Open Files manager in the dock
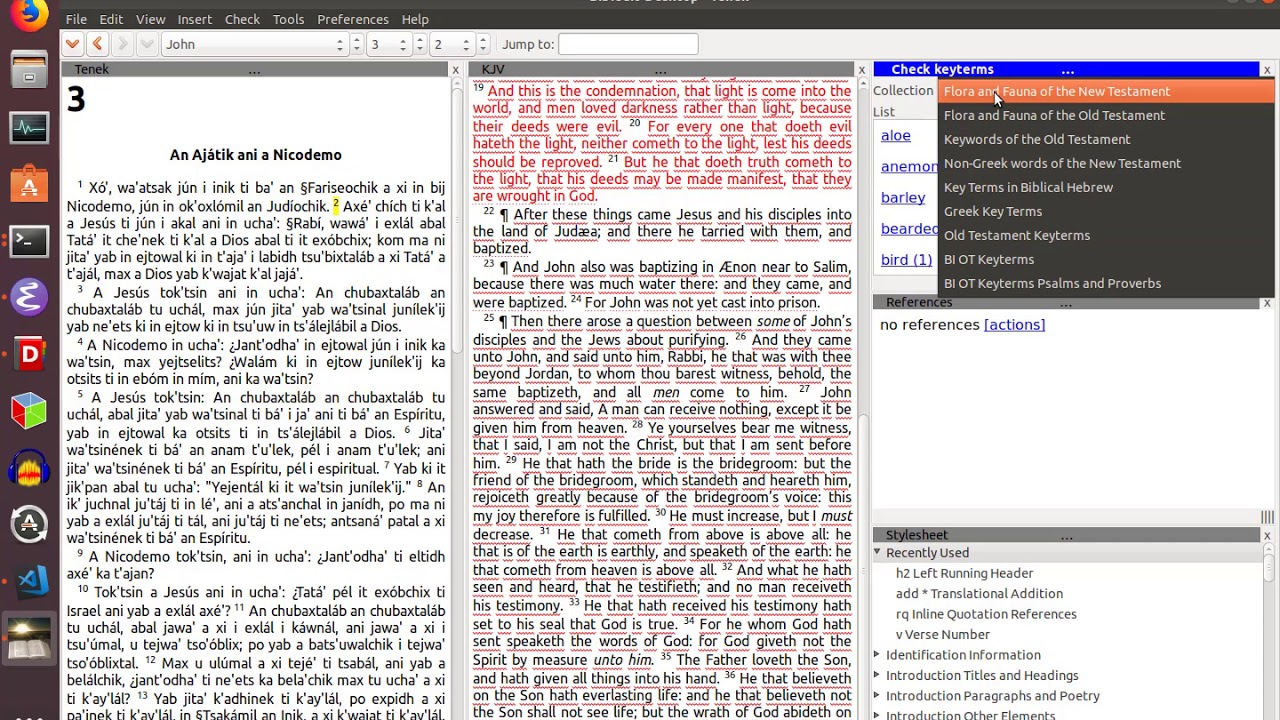Viewport: 1280px width, 720px height. (29, 70)
